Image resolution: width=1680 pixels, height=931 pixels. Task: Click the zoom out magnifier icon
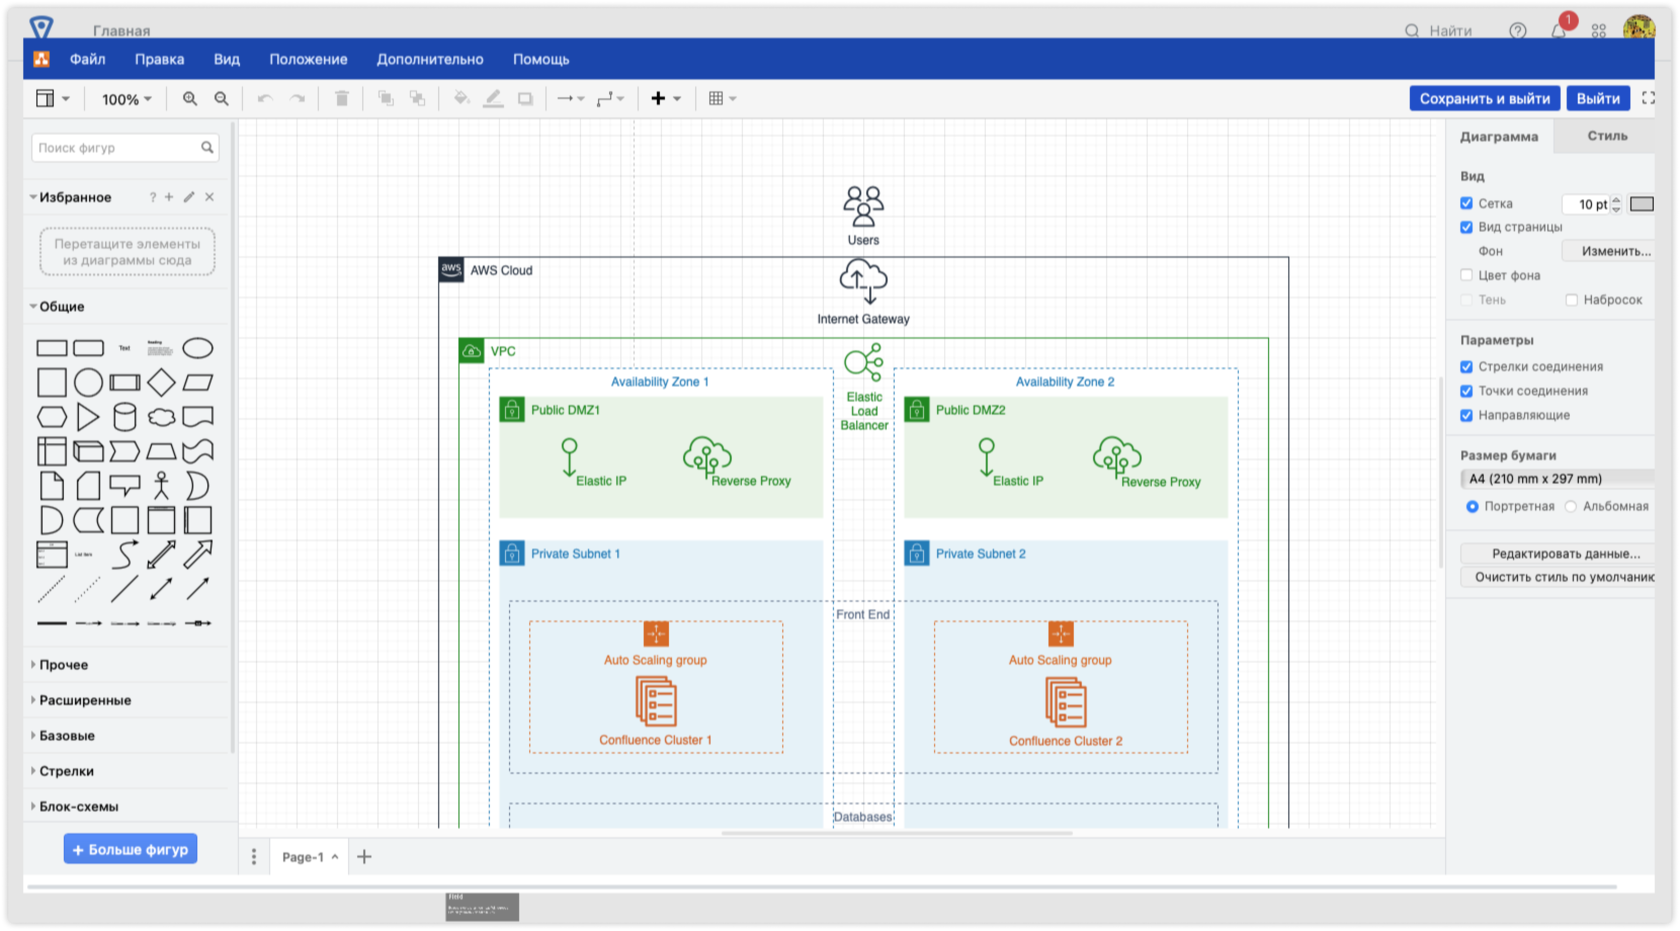point(222,99)
